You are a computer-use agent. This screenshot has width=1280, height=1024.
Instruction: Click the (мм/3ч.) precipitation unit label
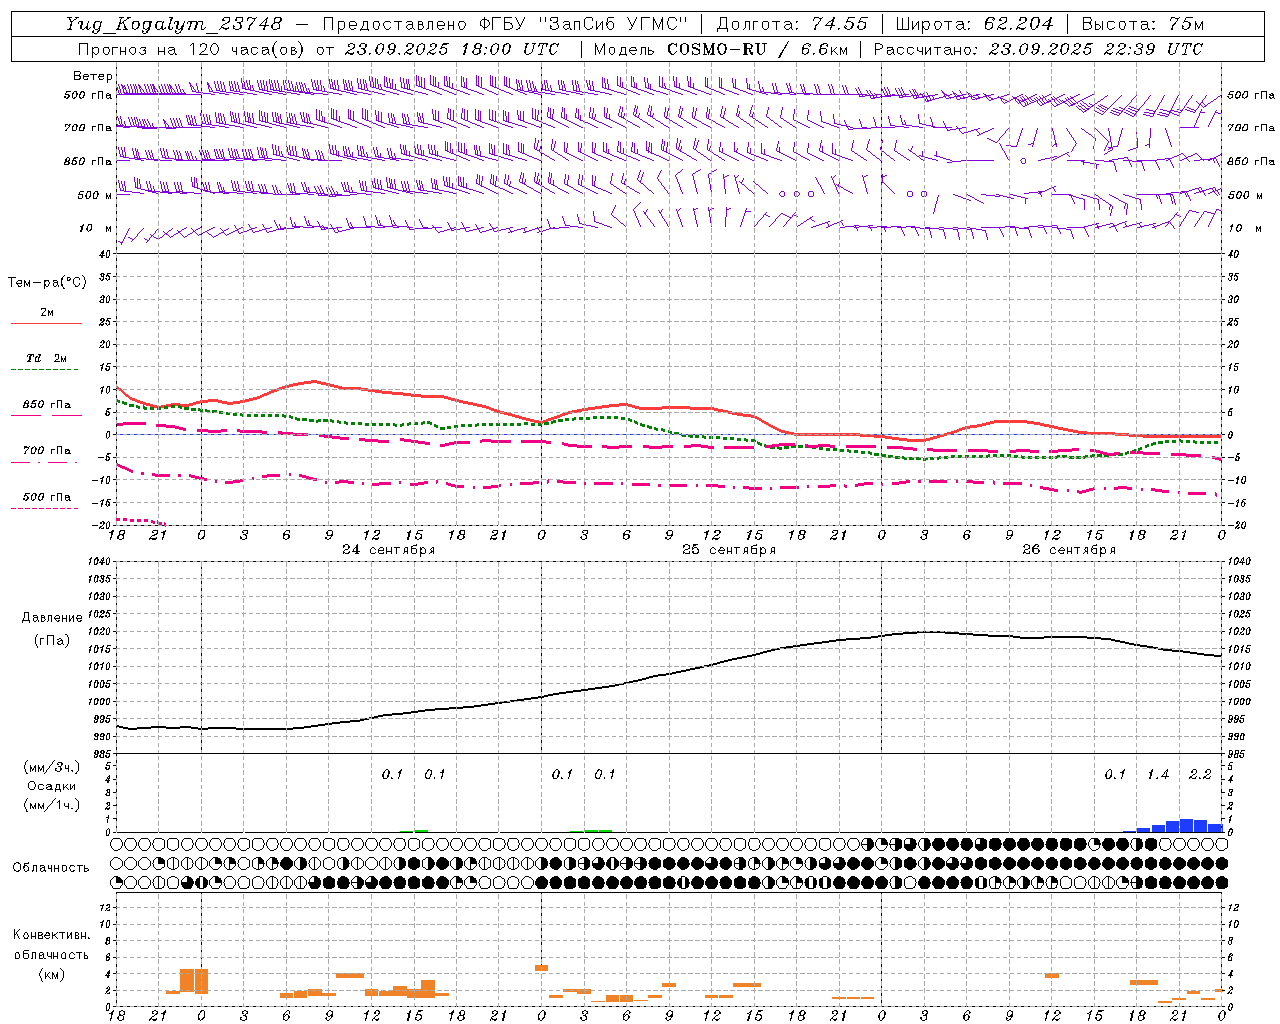tap(52, 768)
